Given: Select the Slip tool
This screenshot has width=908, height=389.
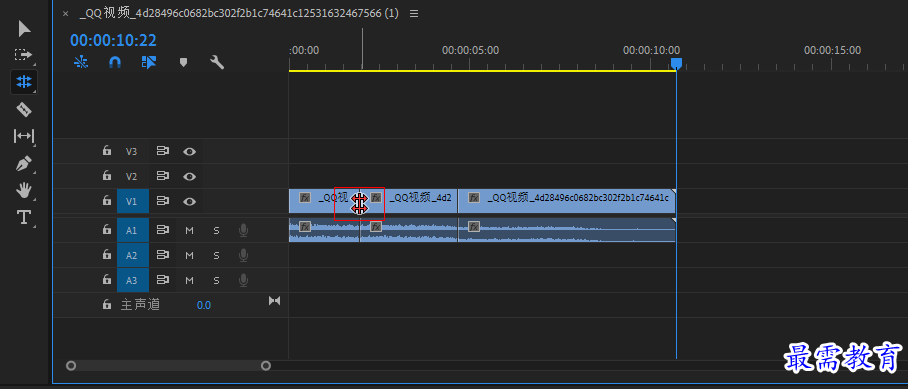Looking at the screenshot, I should click(24, 136).
